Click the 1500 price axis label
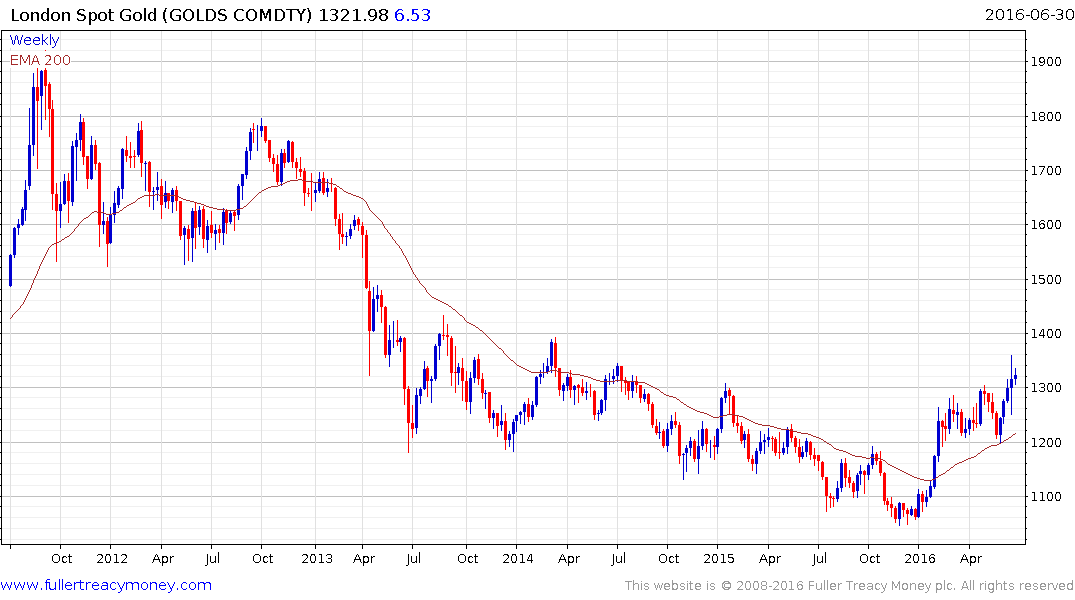This screenshot has width=1075, height=600. click(1046, 280)
